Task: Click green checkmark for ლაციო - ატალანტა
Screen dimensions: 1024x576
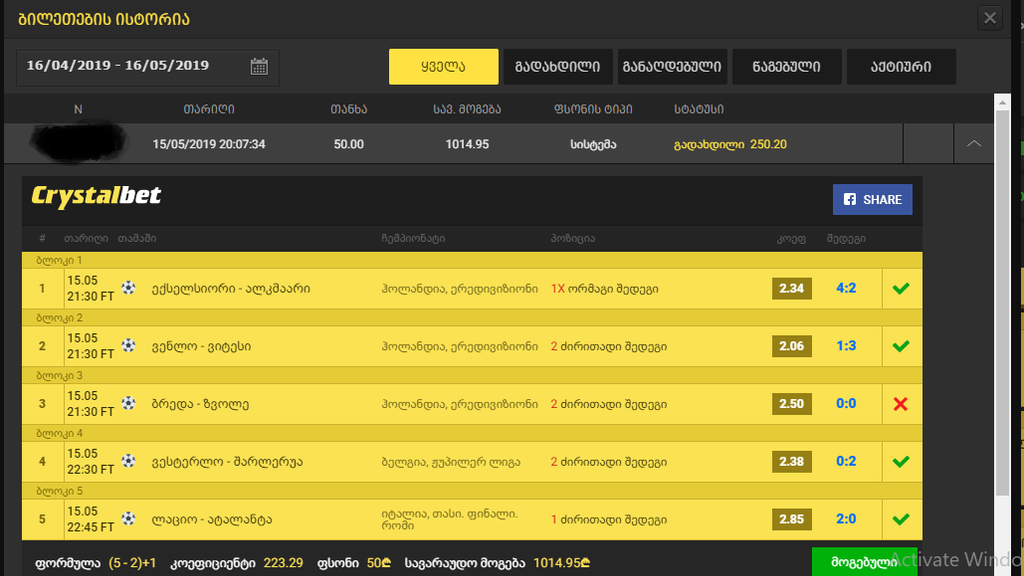Action: pyautogui.click(x=901, y=519)
